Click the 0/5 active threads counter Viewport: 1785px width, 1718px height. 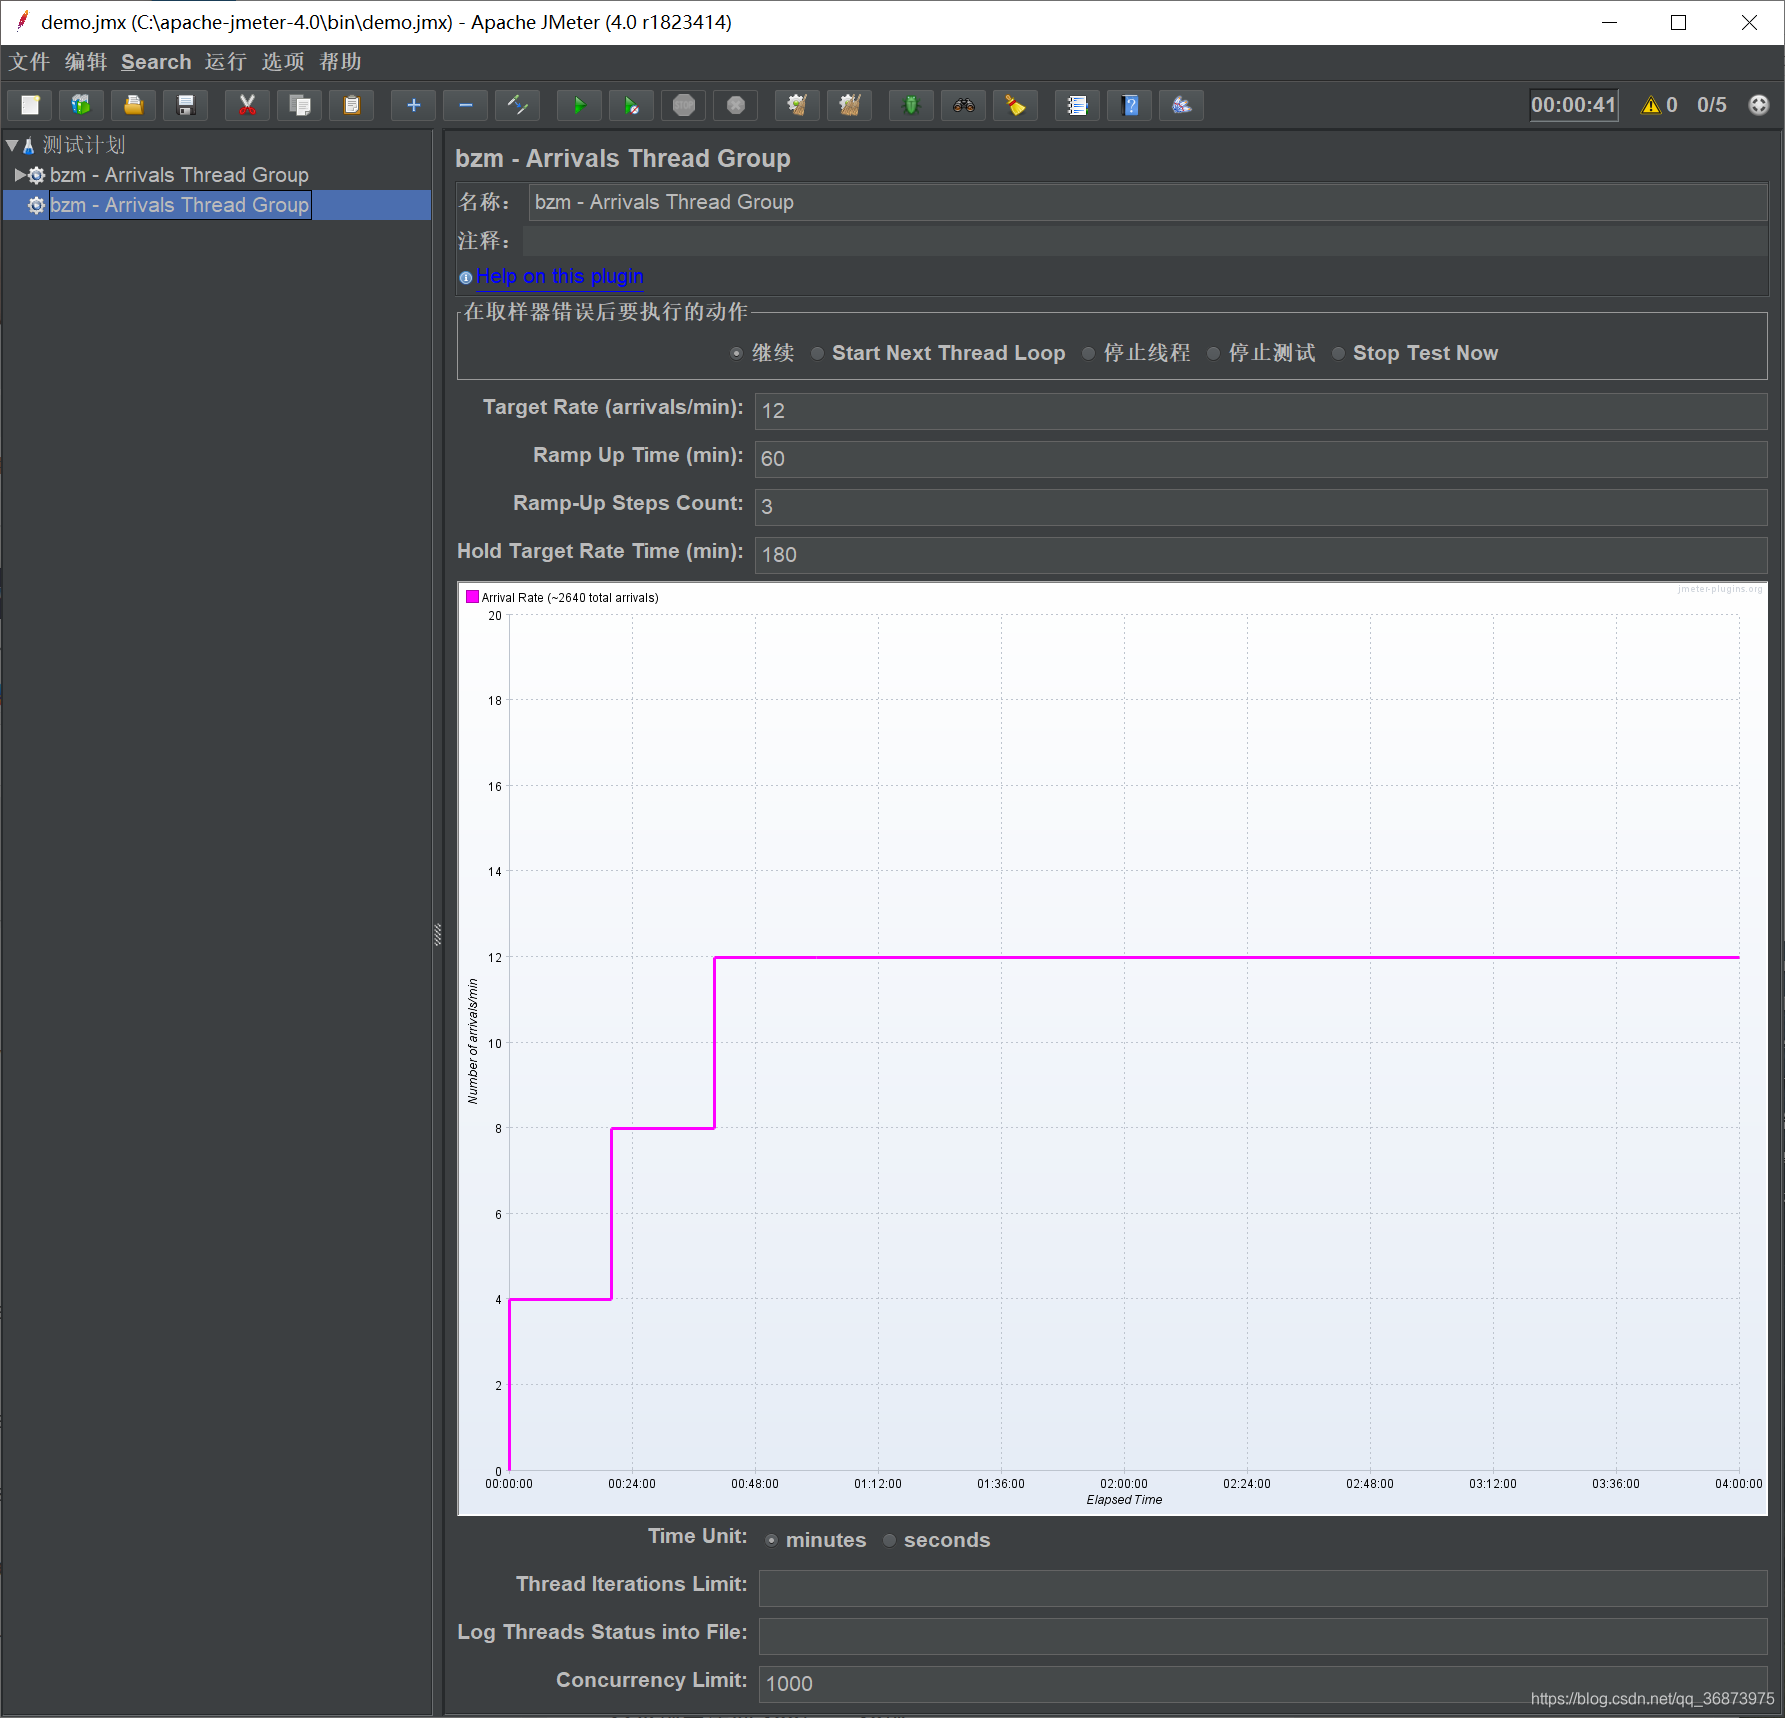(1712, 105)
